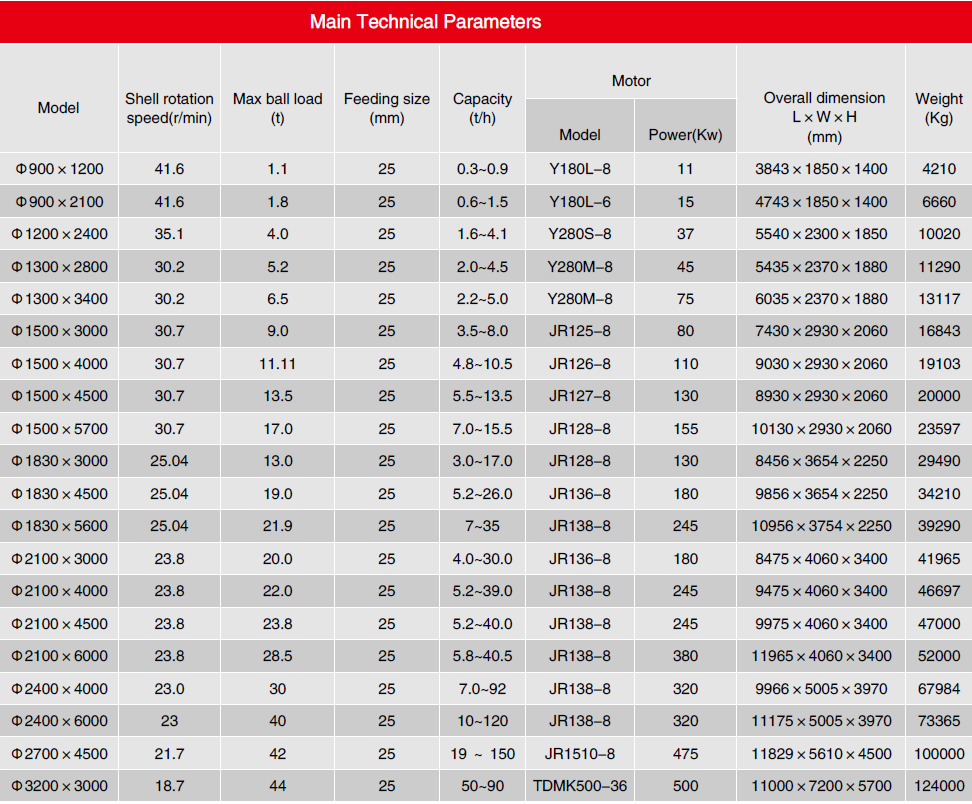This screenshot has width=972, height=804.
Task: Click motor model 'JR125–8'
Action: [x=580, y=330]
